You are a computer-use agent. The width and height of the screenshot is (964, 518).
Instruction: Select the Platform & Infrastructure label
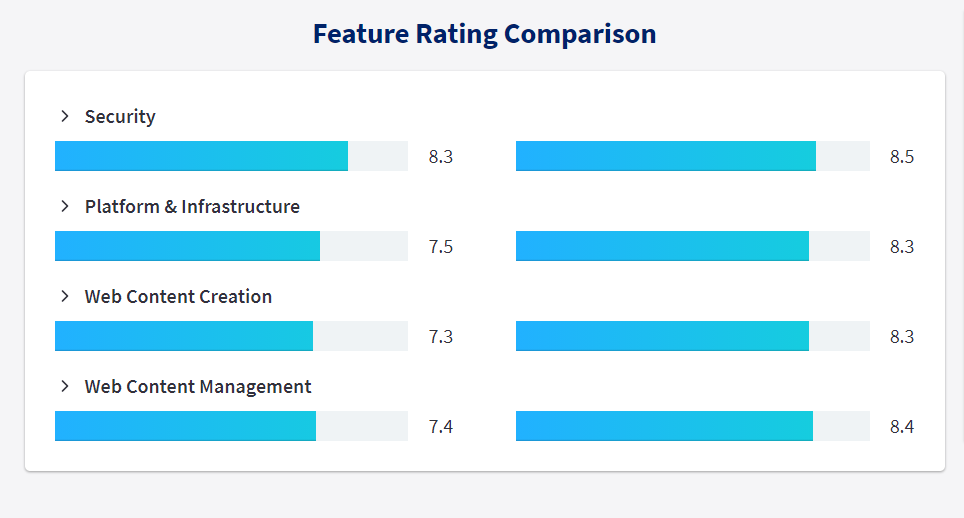[x=192, y=206]
